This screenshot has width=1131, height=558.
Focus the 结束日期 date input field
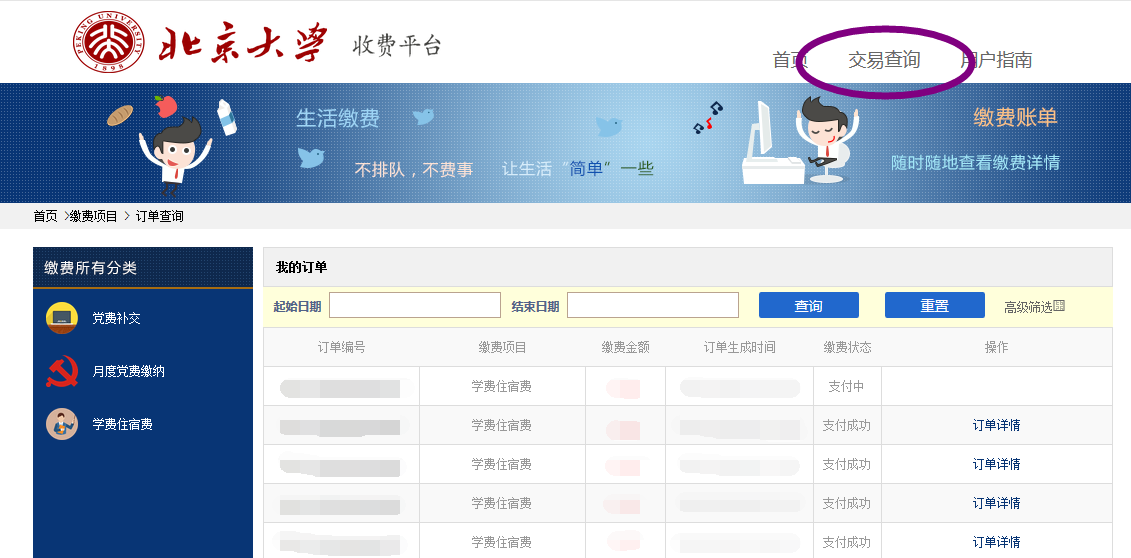click(653, 305)
